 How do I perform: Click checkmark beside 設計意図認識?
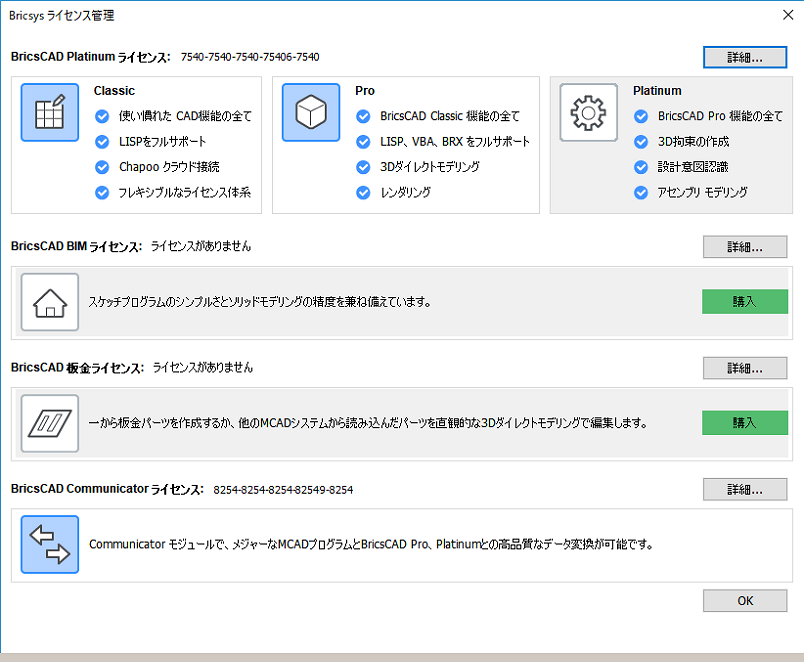click(x=641, y=167)
